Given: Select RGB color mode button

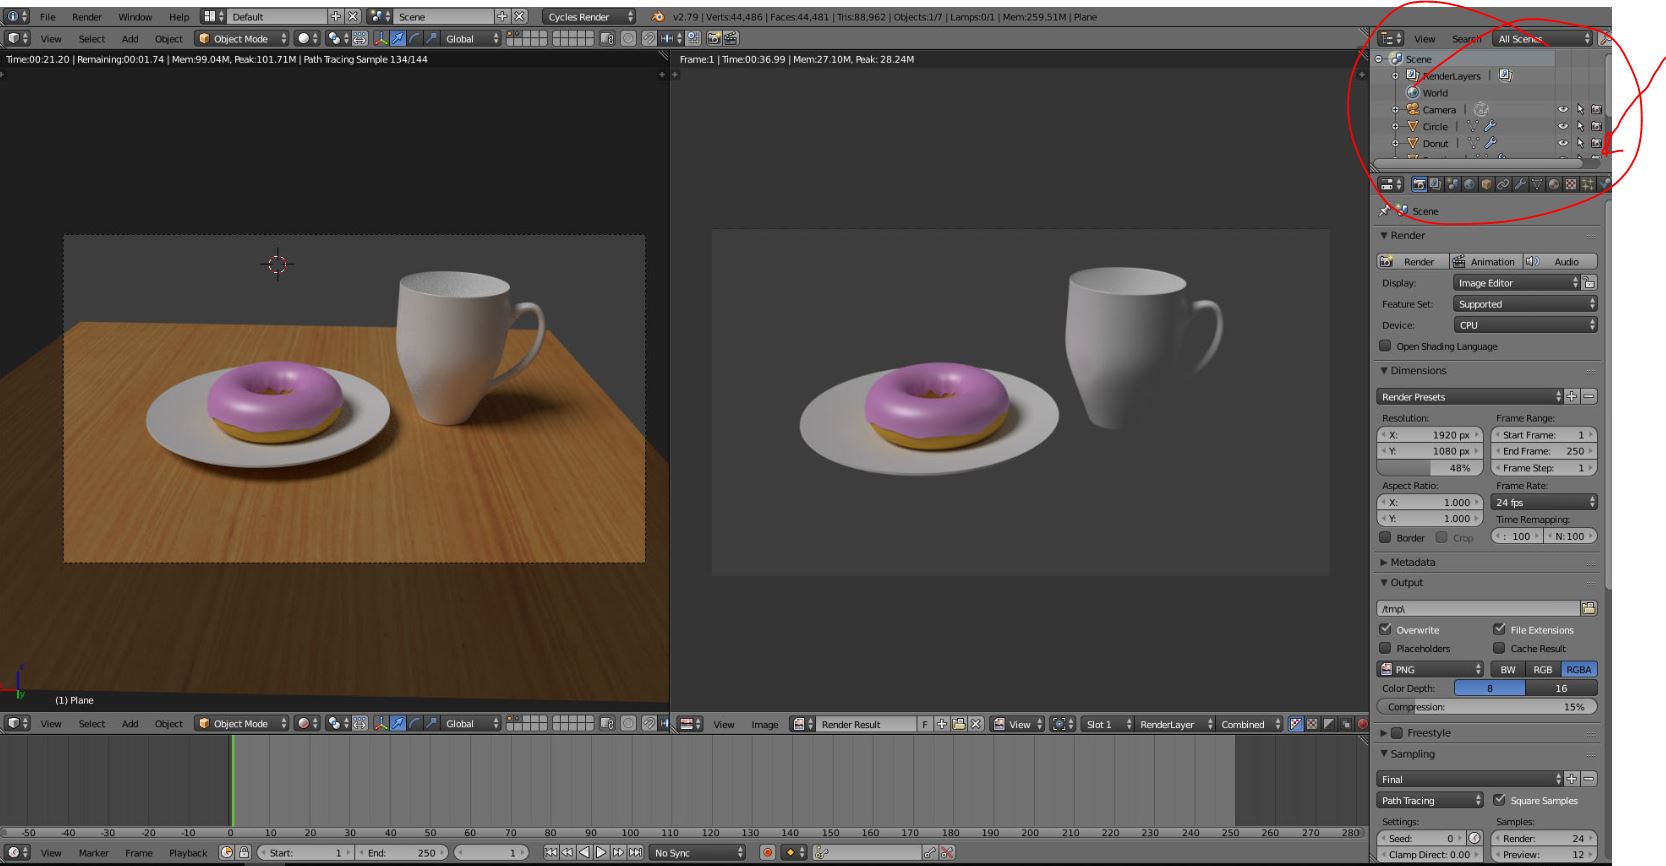Looking at the screenshot, I should (x=1543, y=669).
